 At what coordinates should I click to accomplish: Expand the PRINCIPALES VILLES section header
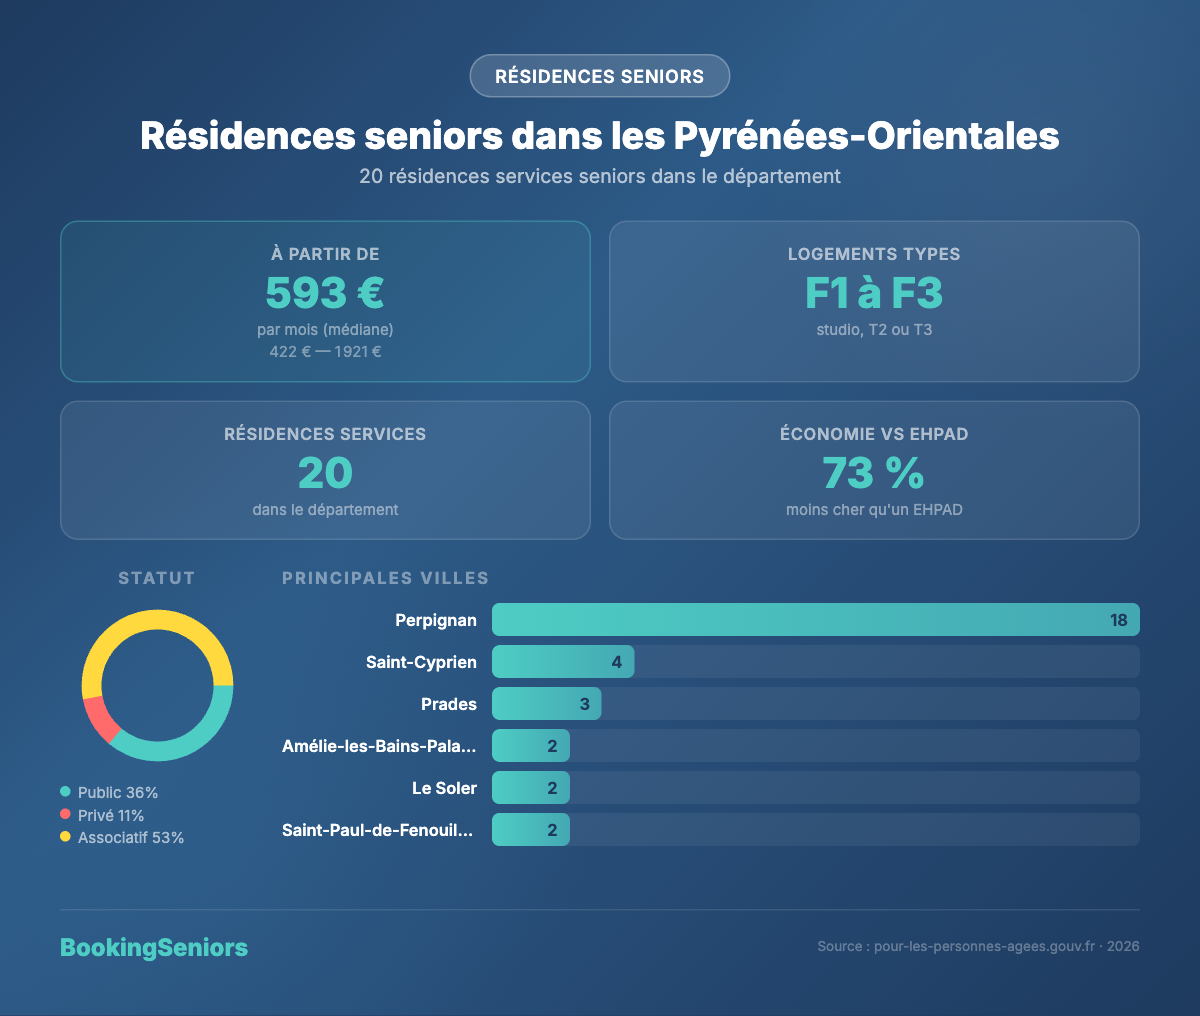pos(385,578)
